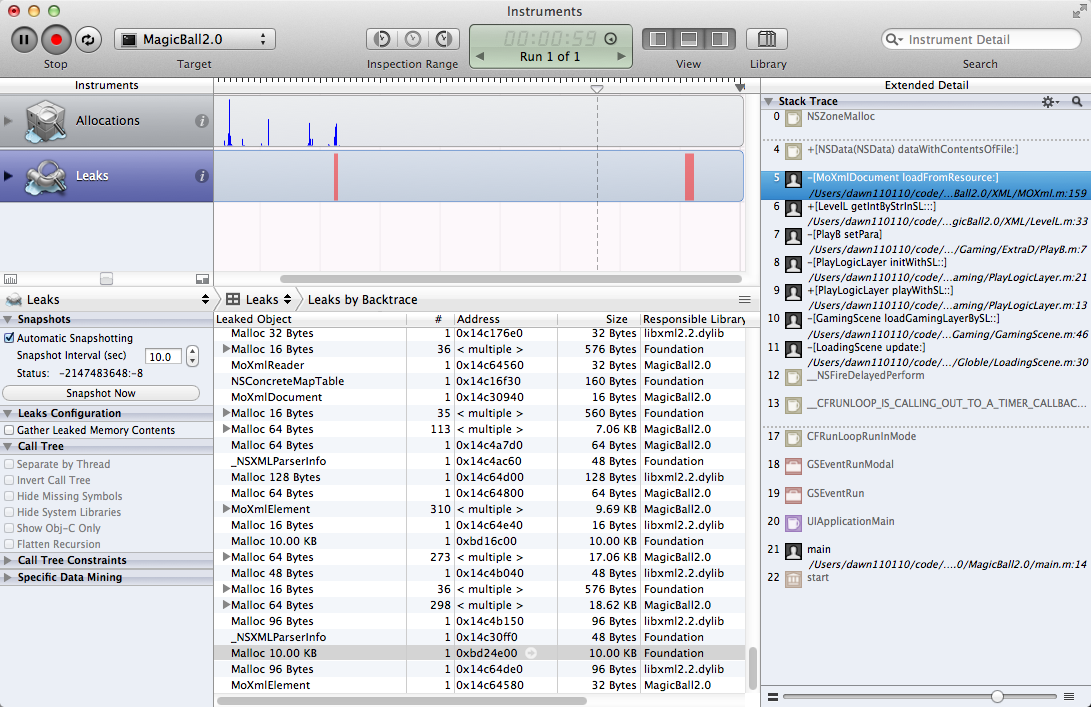The image size is (1091, 707).
Task: Select the LevelL getIntByStrInSL frame
Action: (926, 214)
